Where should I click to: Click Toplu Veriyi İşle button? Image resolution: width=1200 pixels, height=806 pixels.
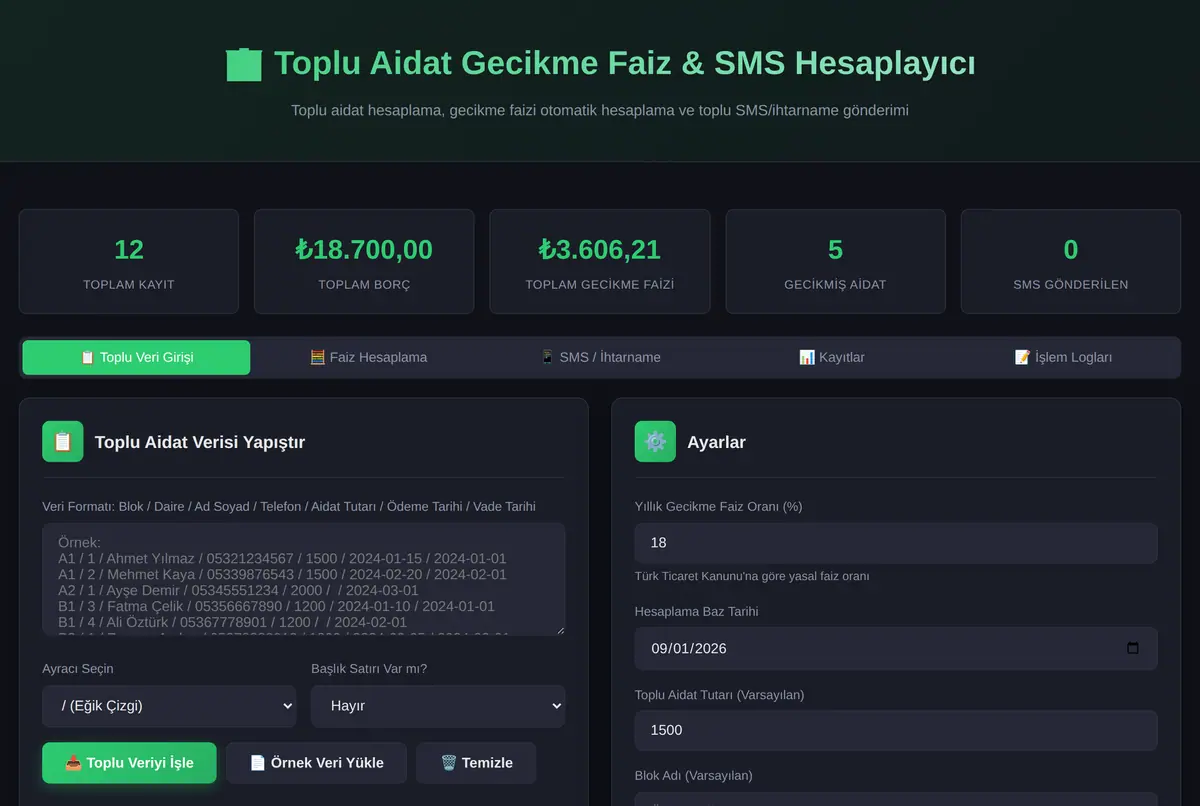[129, 763]
